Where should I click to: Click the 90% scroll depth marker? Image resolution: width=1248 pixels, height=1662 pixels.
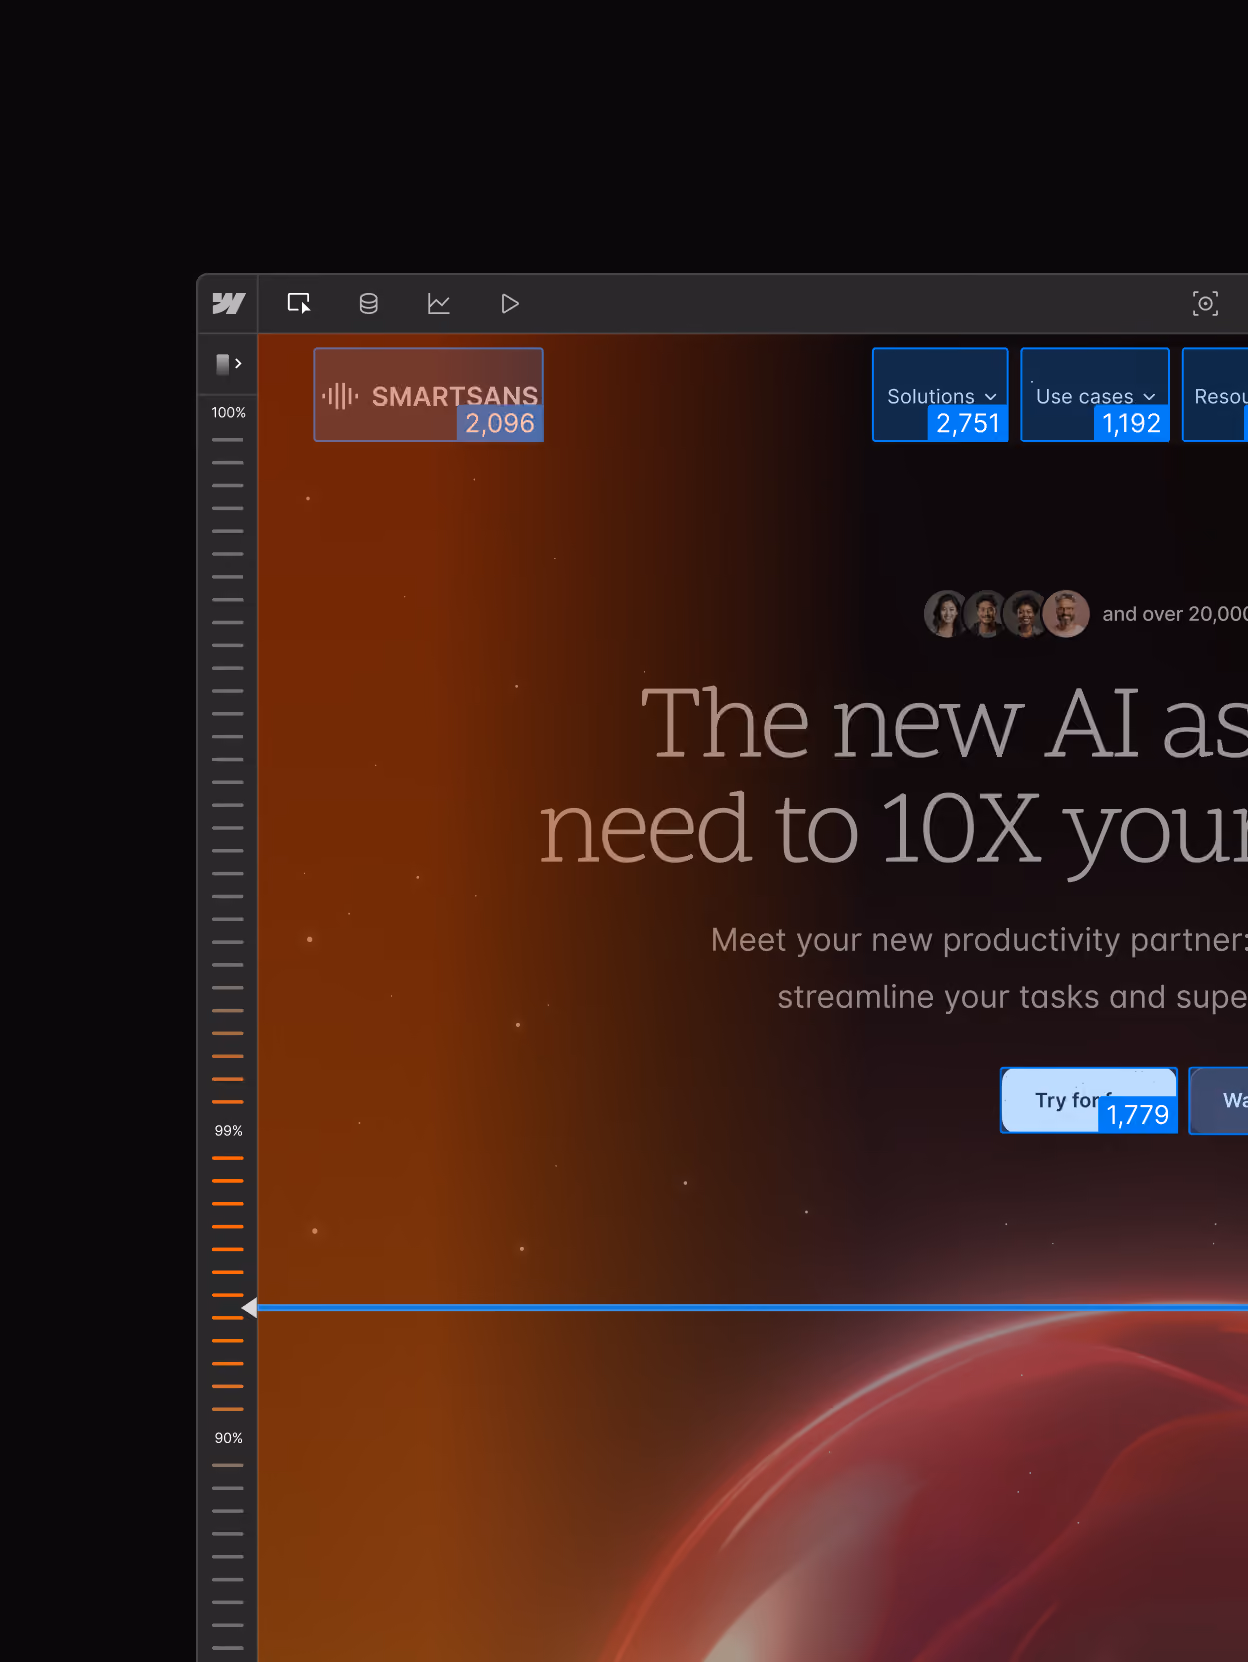(228, 1437)
